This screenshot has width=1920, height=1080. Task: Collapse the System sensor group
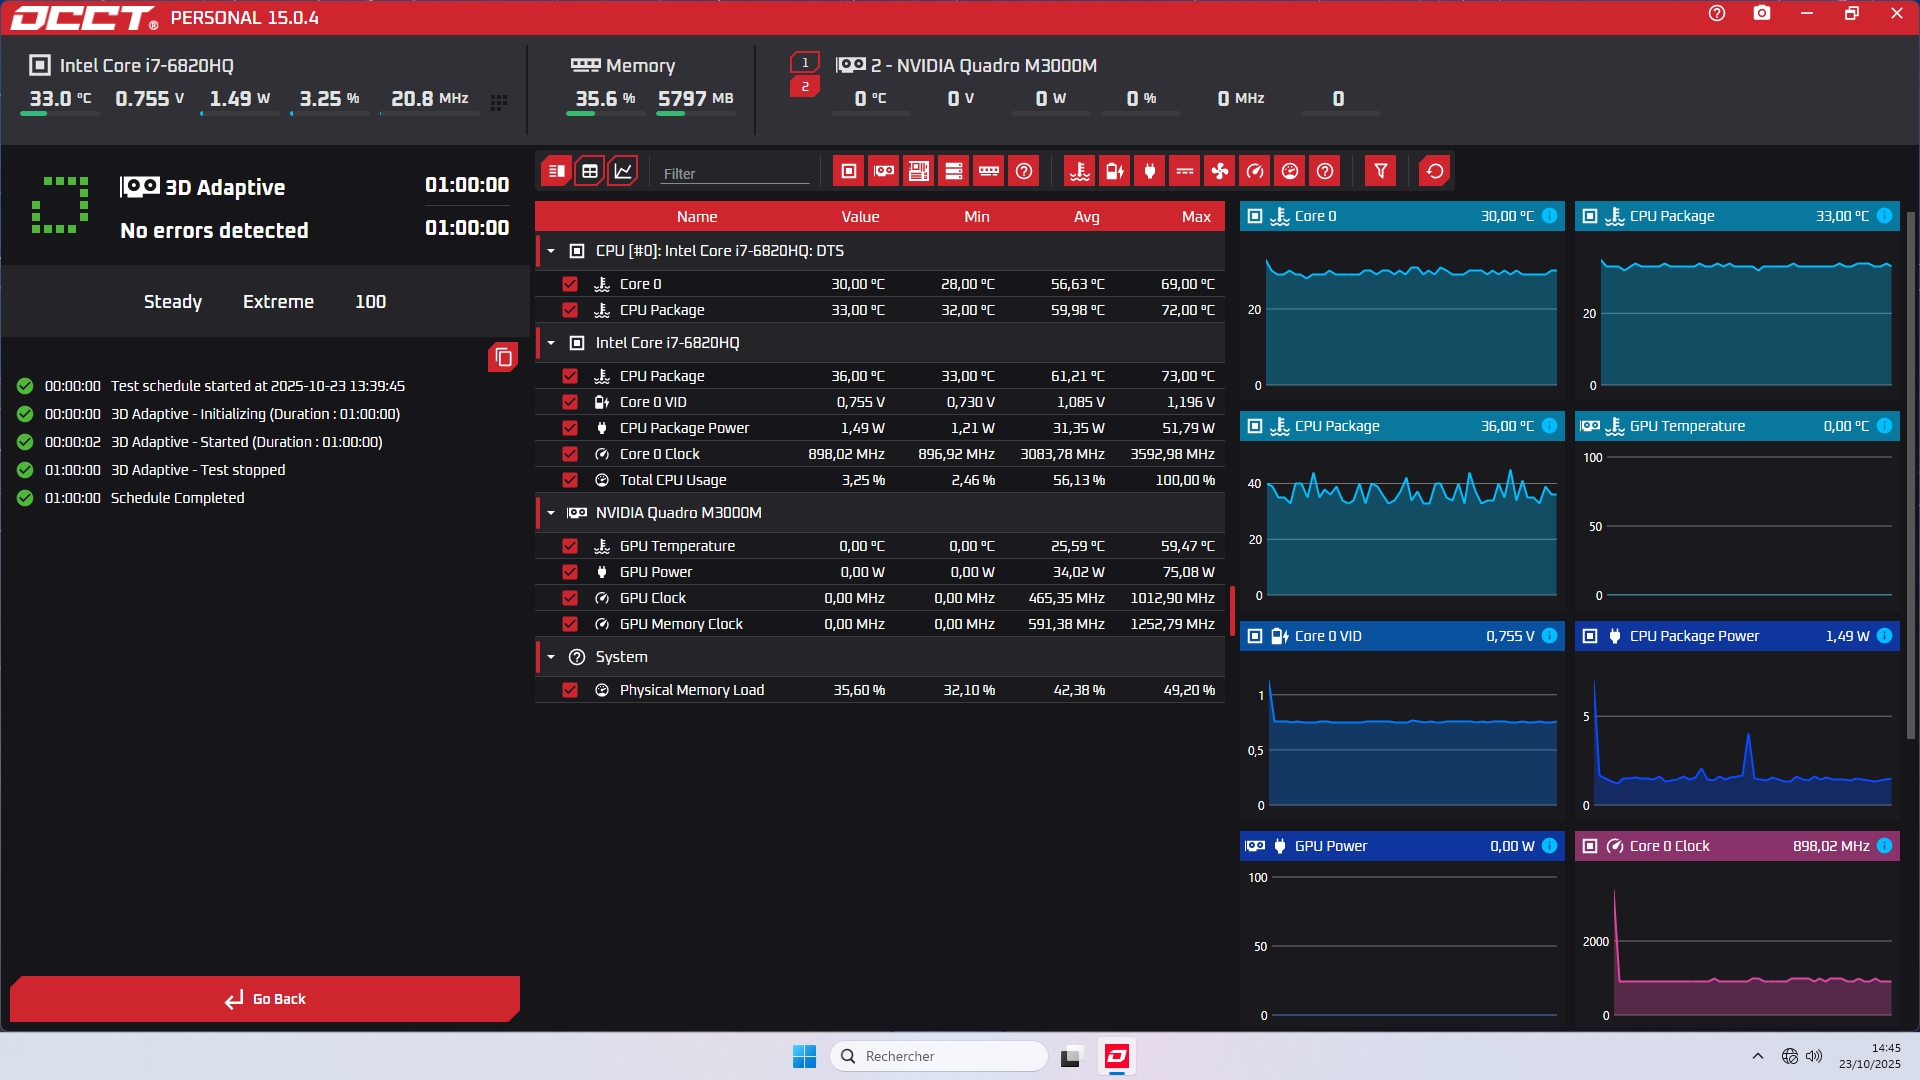coord(551,657)
